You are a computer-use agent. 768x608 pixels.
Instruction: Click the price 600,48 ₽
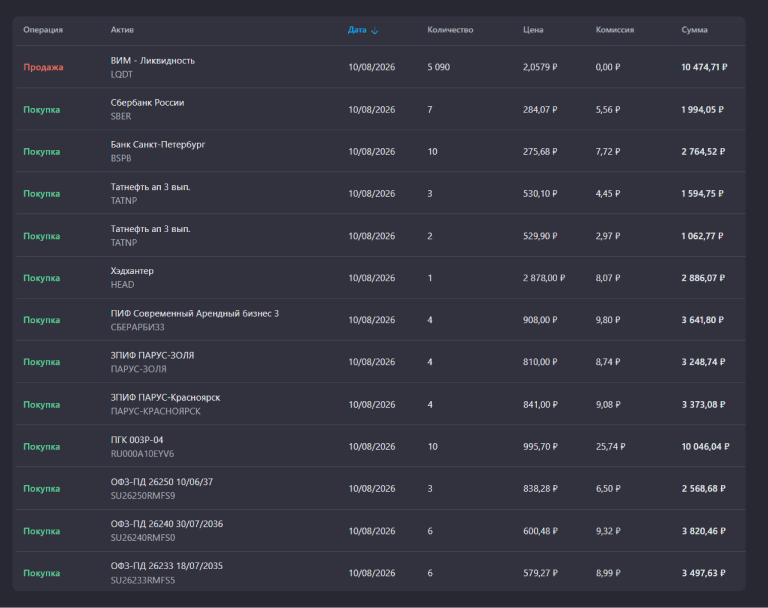[x=540, y=531]
